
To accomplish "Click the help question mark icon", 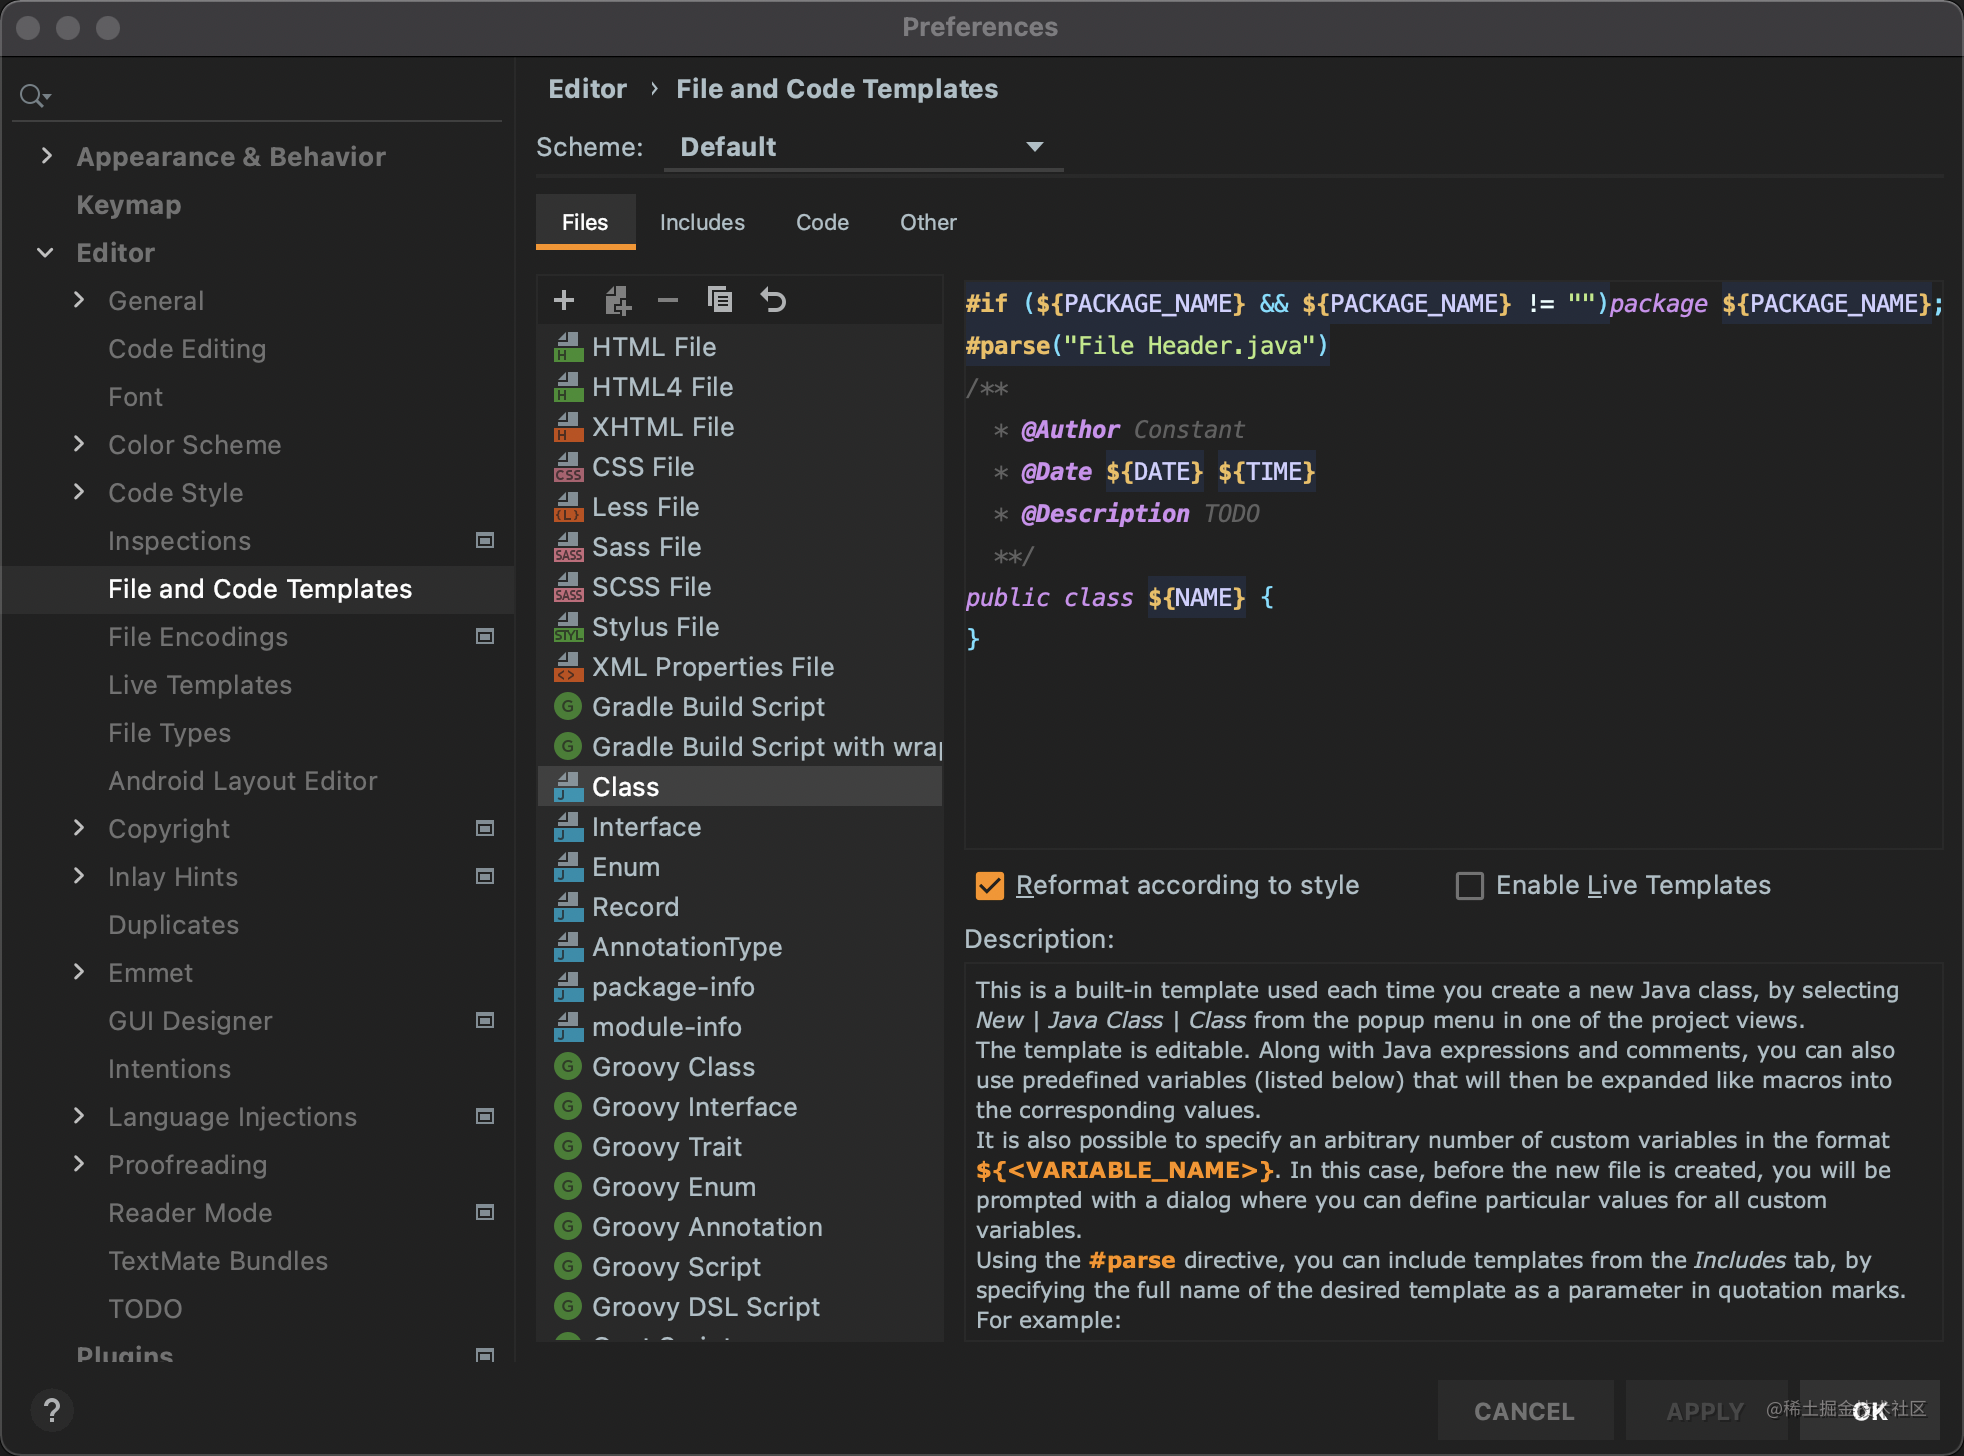I will pos(53,1410).
